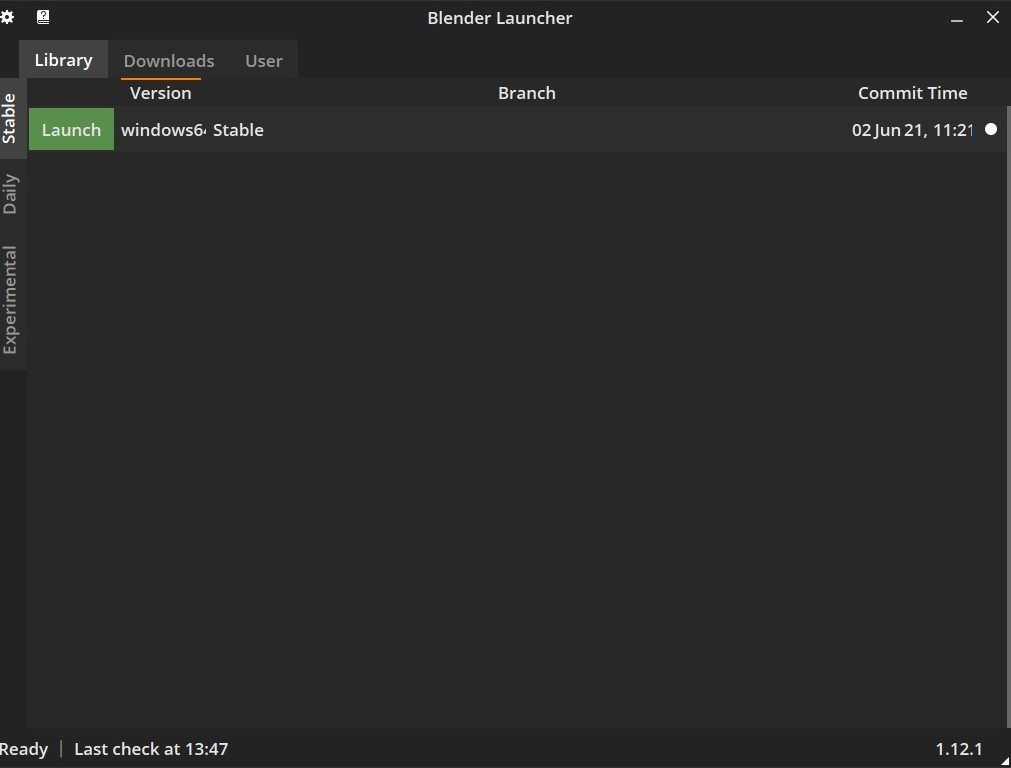The image size is (1011, 768).
Task: Switch to the Library tab
Action: (x=63, y=60)
